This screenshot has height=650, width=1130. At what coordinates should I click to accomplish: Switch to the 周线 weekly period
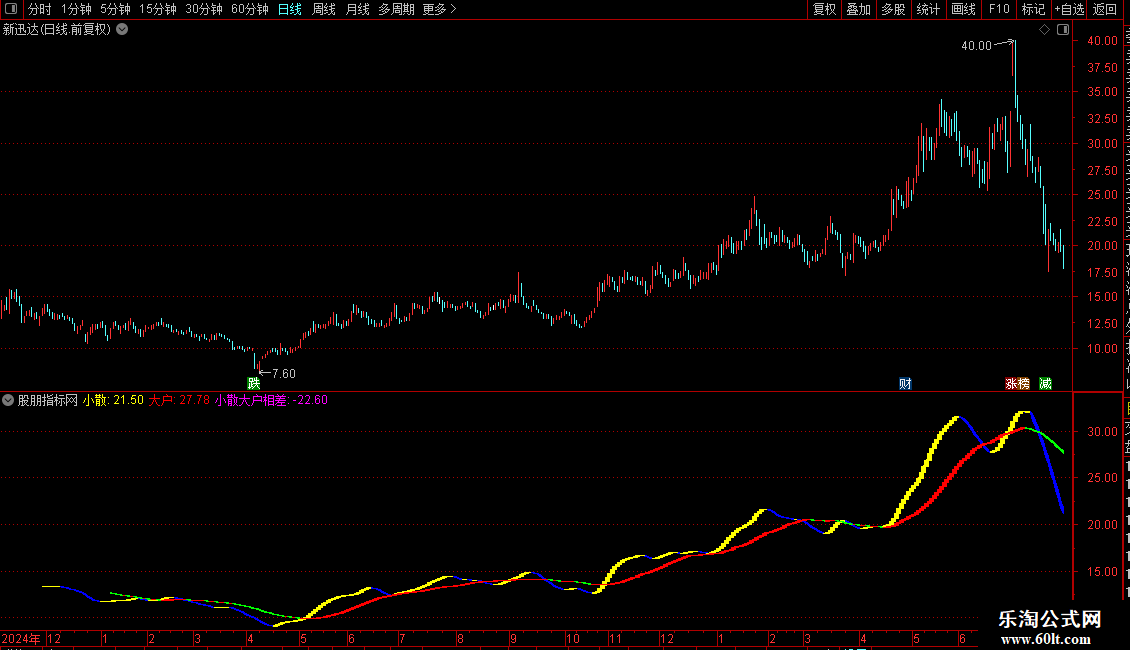tap(324, 9)
